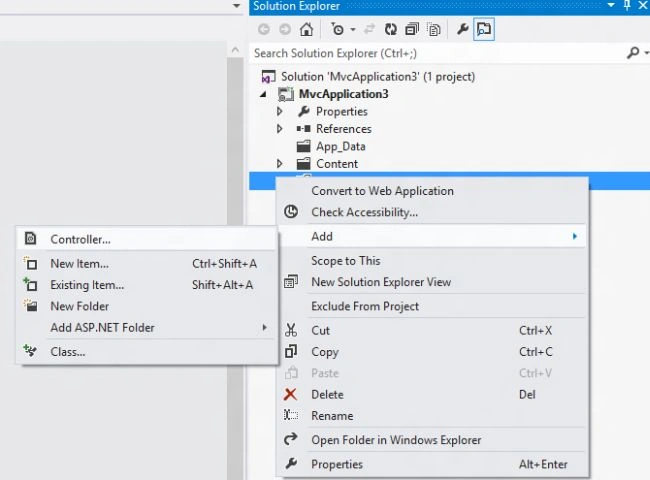
Task: Toggle the Preview Selected Items button
Action: [x=484, y=29]
